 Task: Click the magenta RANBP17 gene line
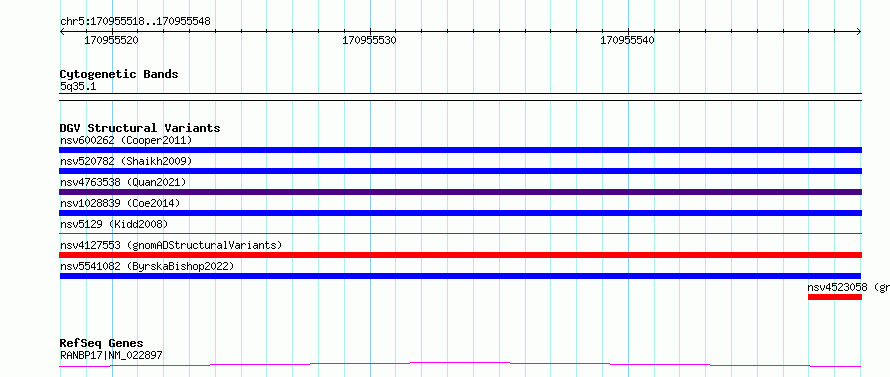tap(460, 365)
